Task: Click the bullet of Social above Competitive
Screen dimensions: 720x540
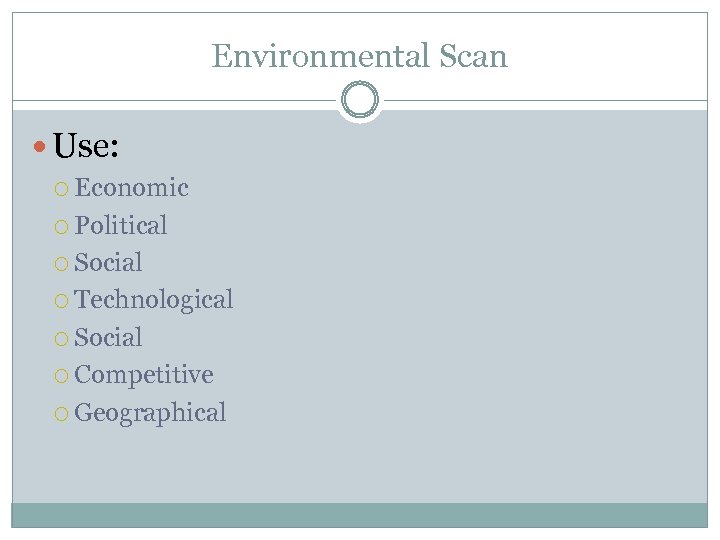Action: 62,338
